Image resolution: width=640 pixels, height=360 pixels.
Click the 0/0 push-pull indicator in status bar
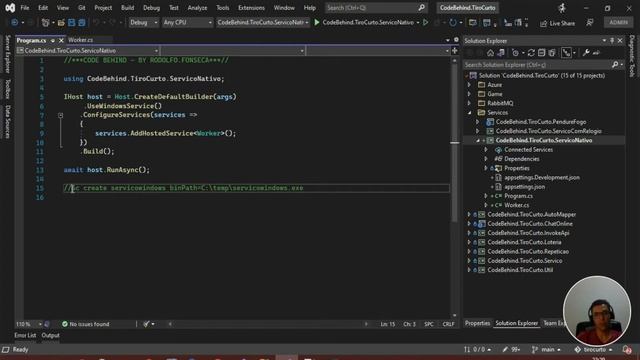pyautogui.click(x=477, y=349)
